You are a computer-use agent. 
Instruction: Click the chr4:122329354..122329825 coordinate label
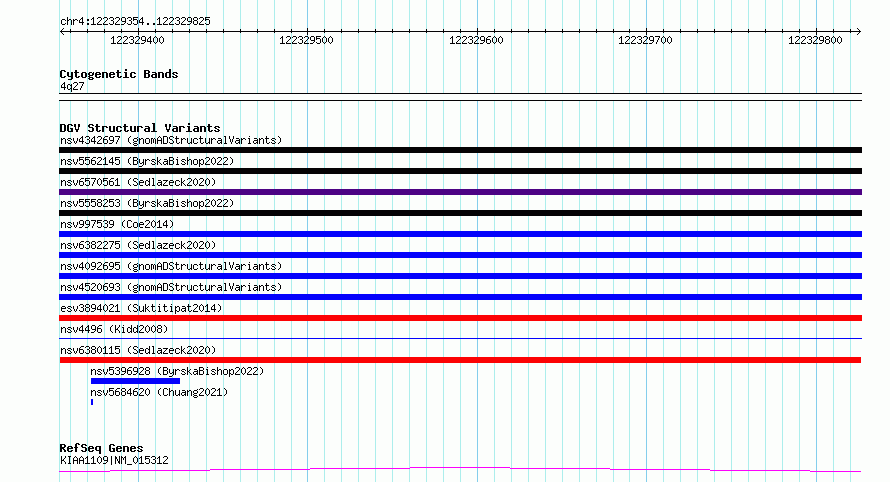coord(135,22)
